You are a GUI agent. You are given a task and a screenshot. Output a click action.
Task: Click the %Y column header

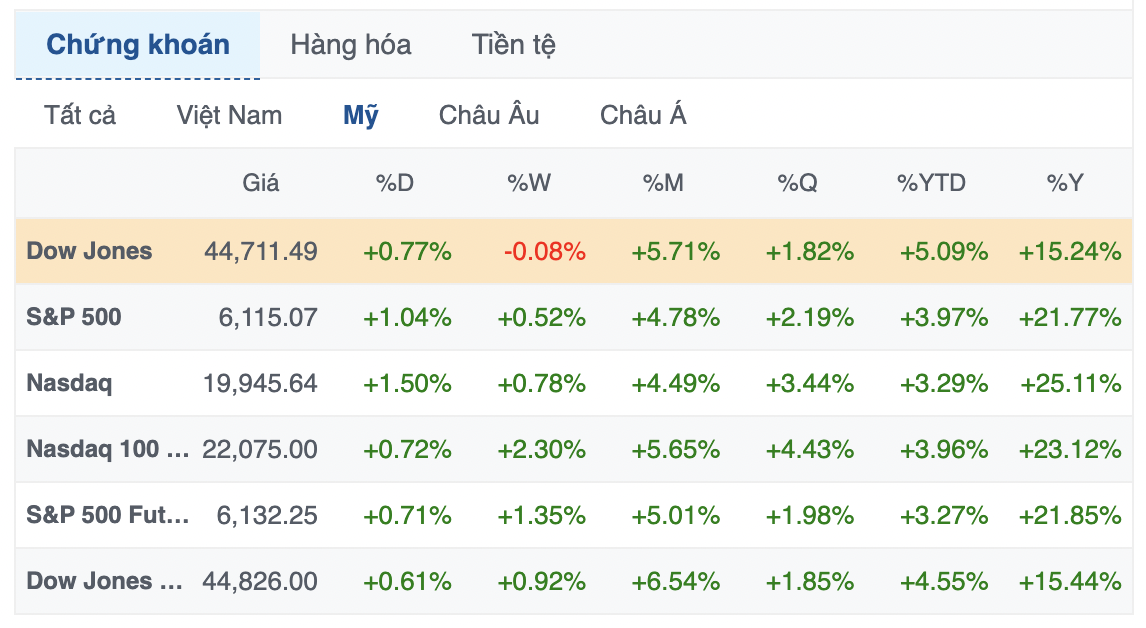1065,183
